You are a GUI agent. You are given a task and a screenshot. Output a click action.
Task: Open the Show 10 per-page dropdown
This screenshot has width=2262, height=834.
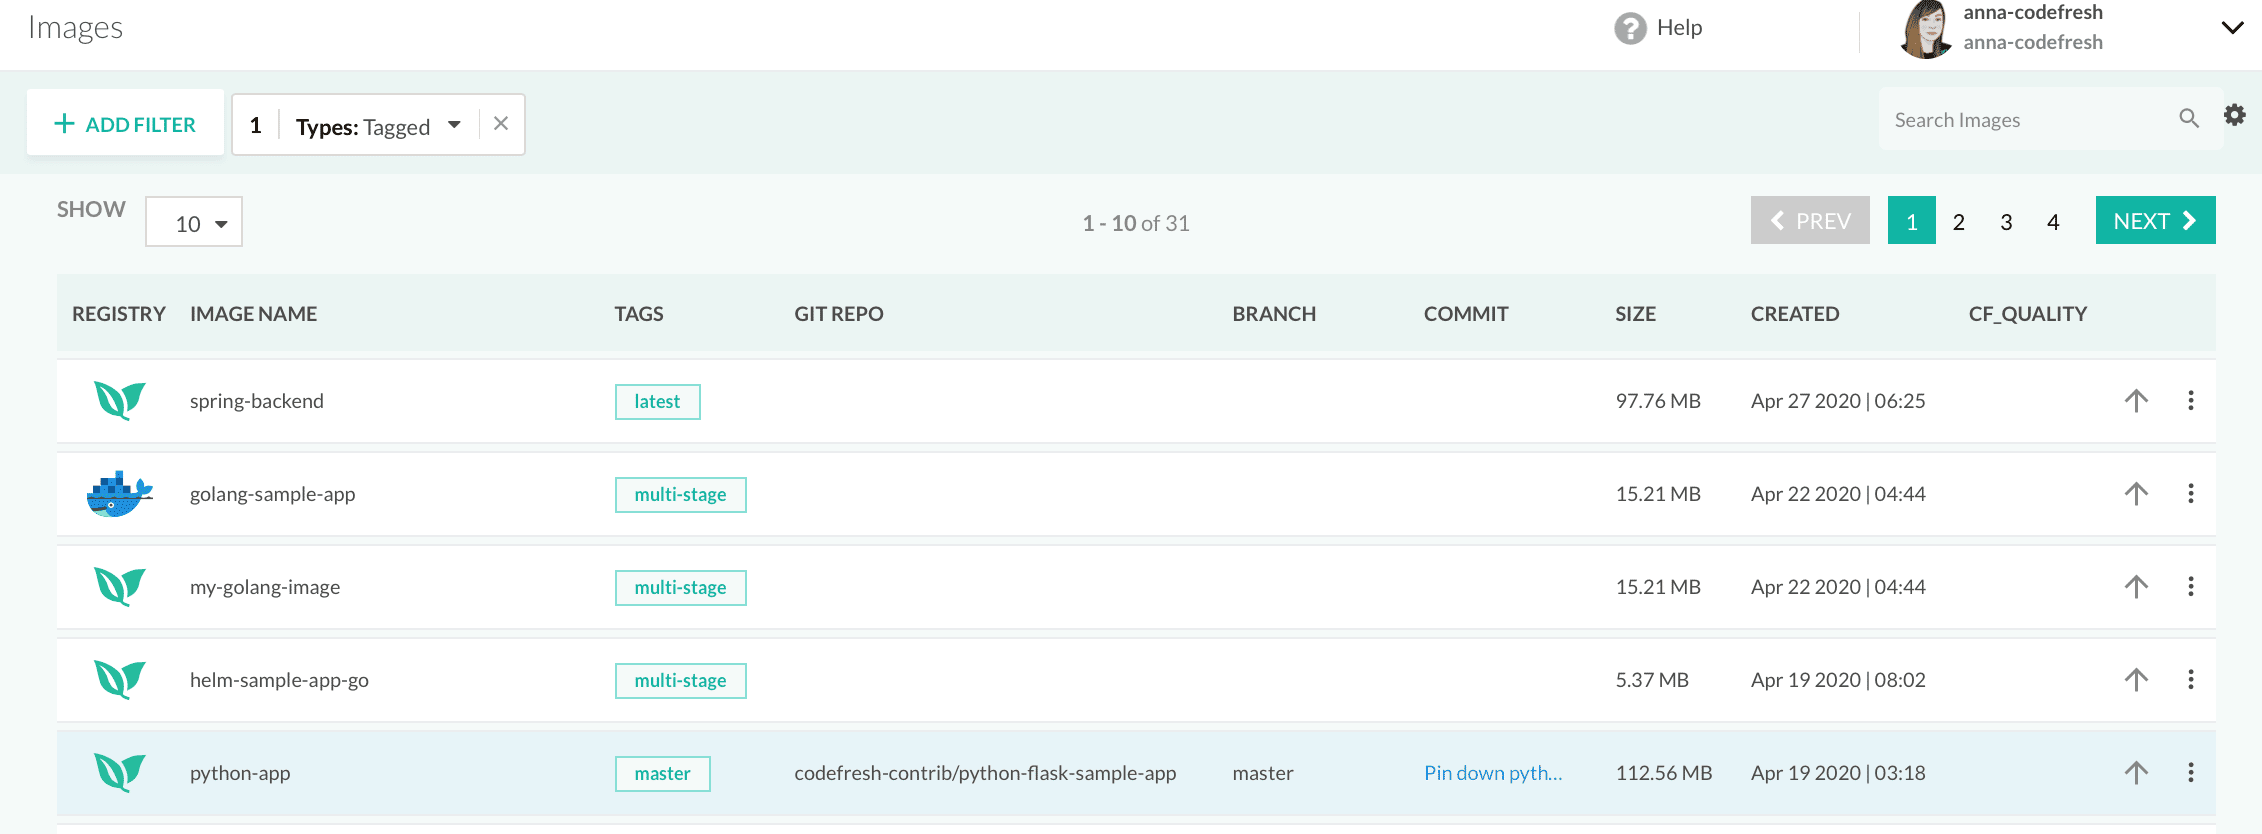(x=194, y=223)
